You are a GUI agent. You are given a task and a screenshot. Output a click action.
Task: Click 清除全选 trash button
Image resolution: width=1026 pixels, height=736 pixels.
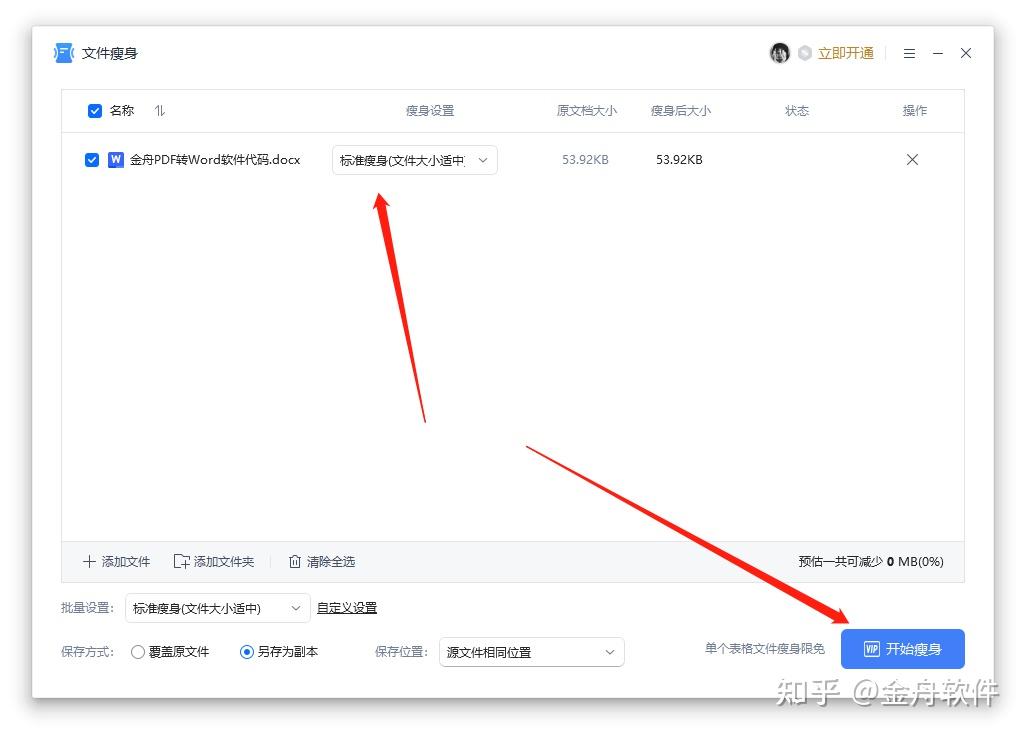tap(322, 561)
